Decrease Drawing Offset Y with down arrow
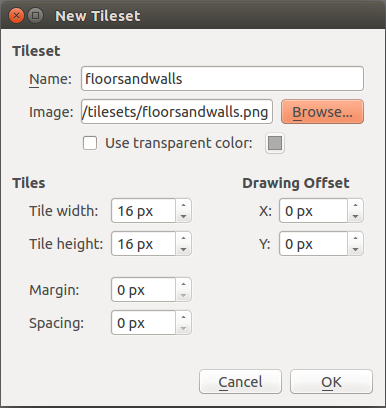Screen dimensions: 386x408 tap(355, 249)
